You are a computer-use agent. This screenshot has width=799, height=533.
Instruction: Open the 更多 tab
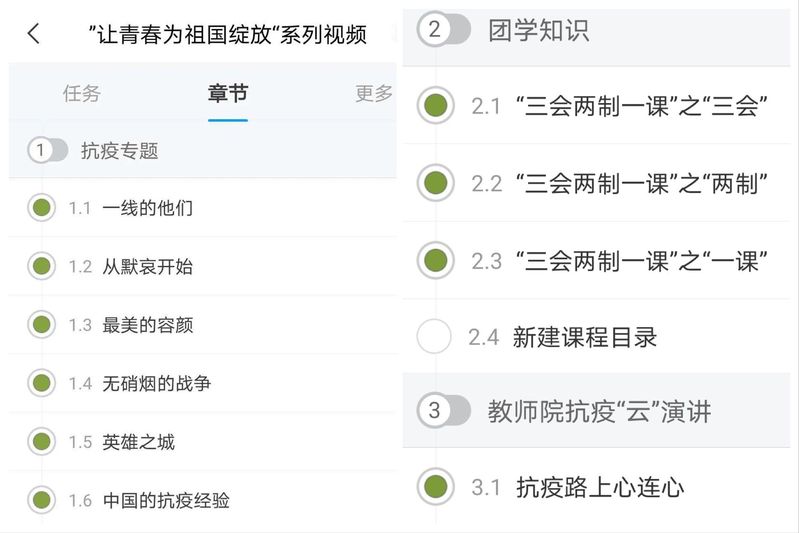[374, 94]
